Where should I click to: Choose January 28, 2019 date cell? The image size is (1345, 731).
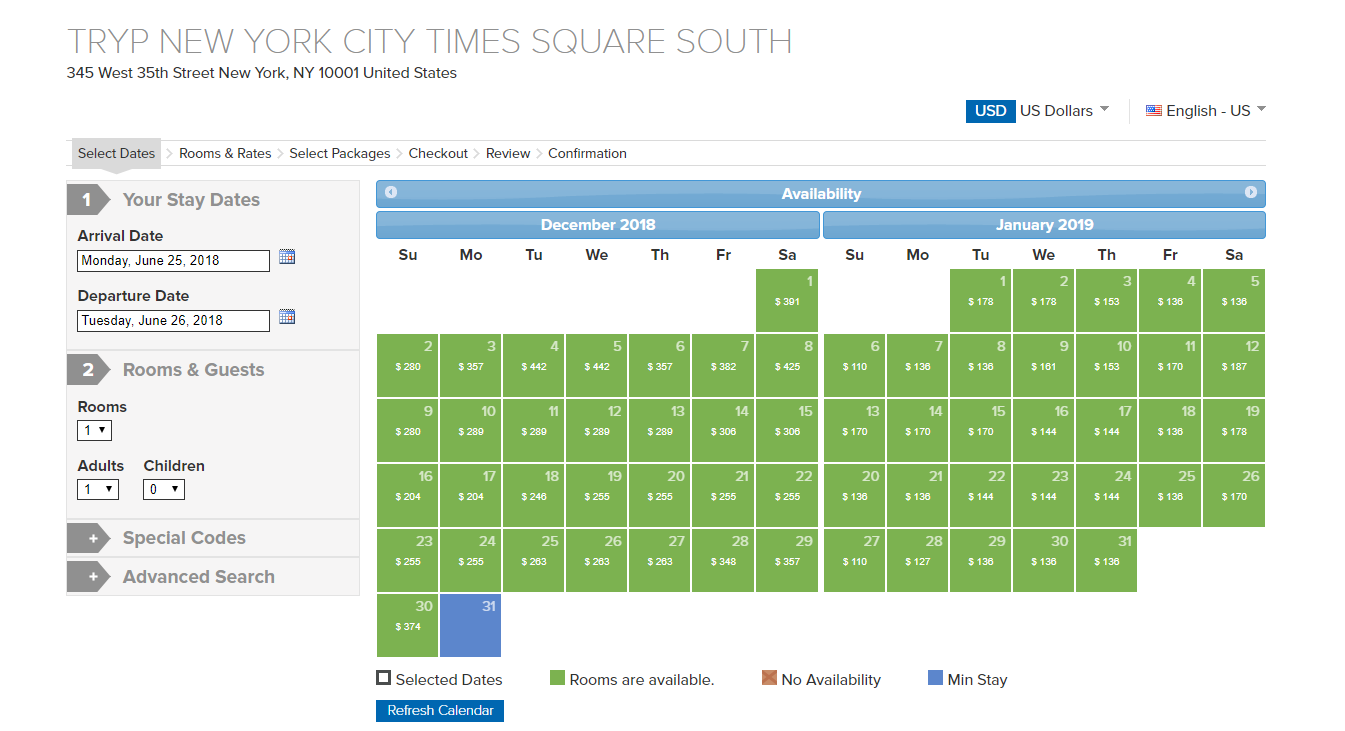(x=918, y=560)
